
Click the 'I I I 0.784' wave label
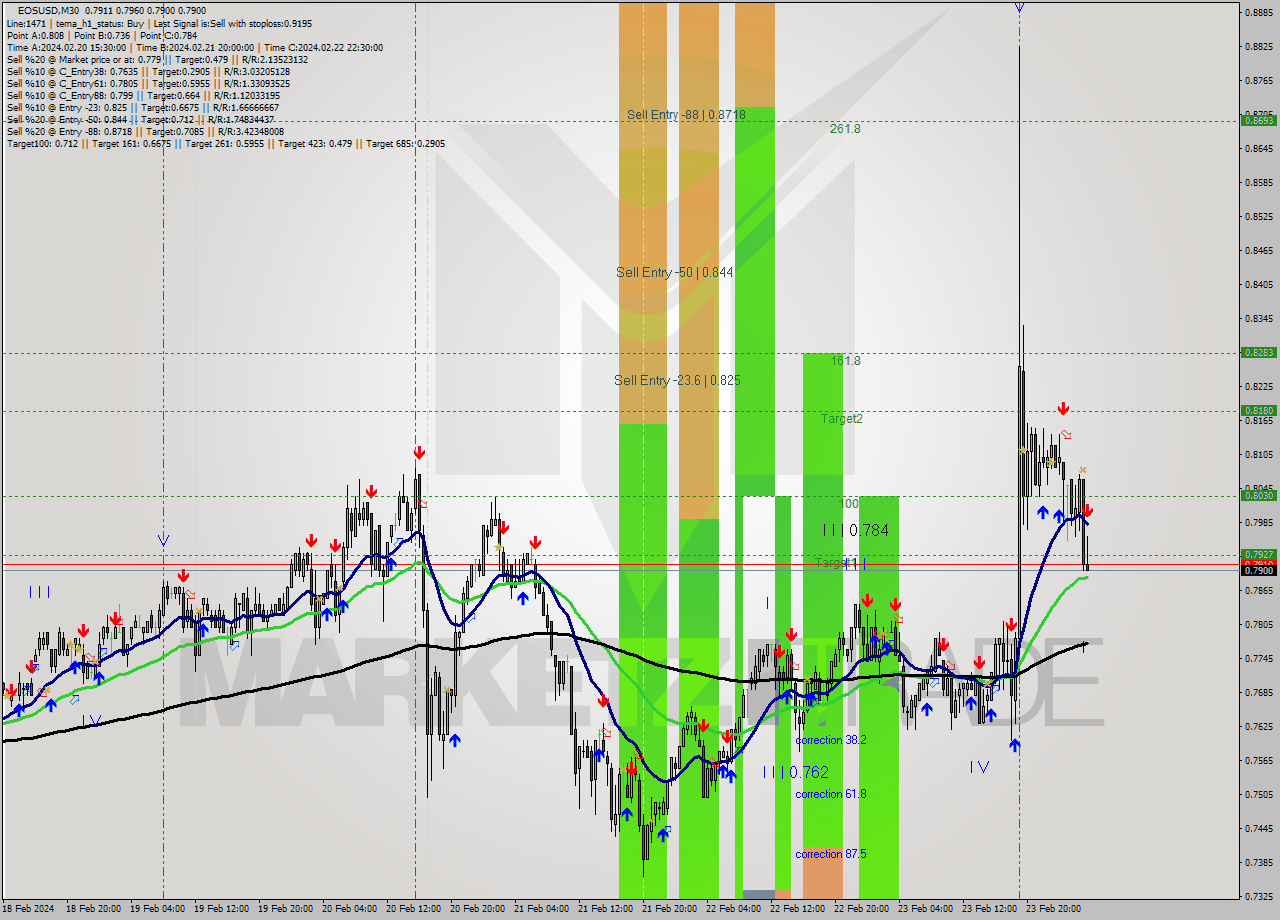pos(855,530)
